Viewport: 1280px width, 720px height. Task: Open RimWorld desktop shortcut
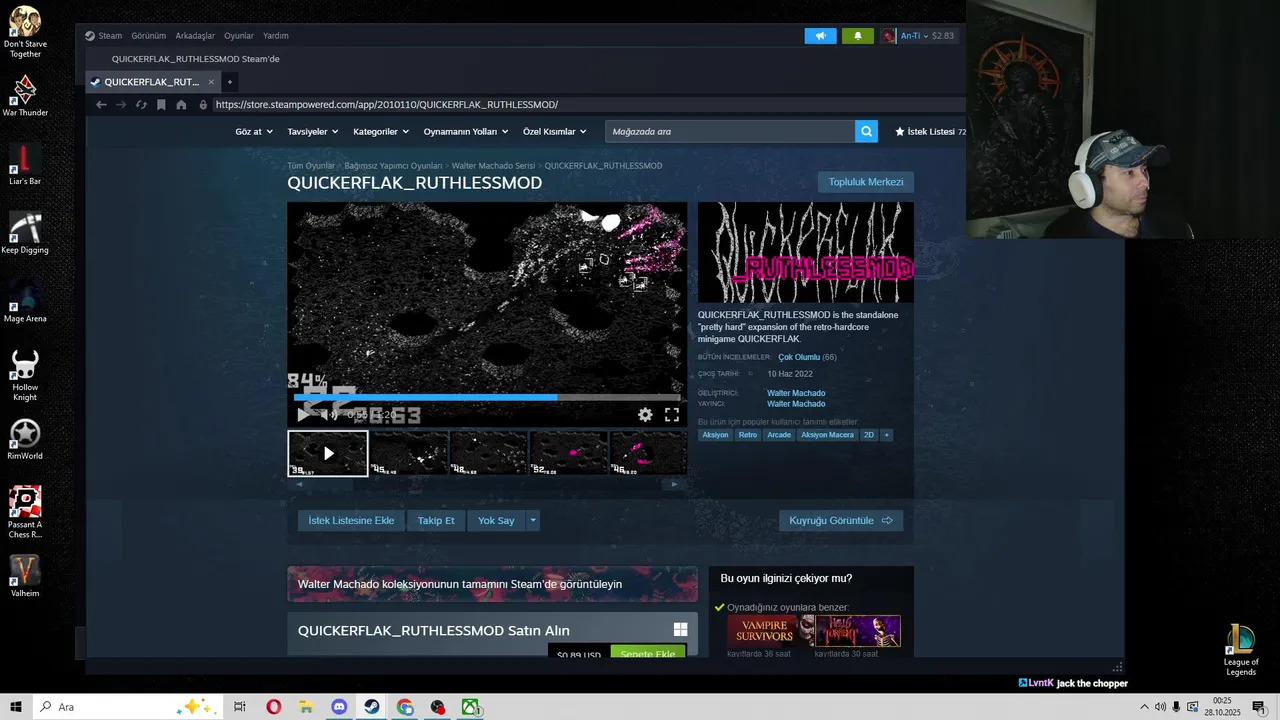tap(25, 439)
